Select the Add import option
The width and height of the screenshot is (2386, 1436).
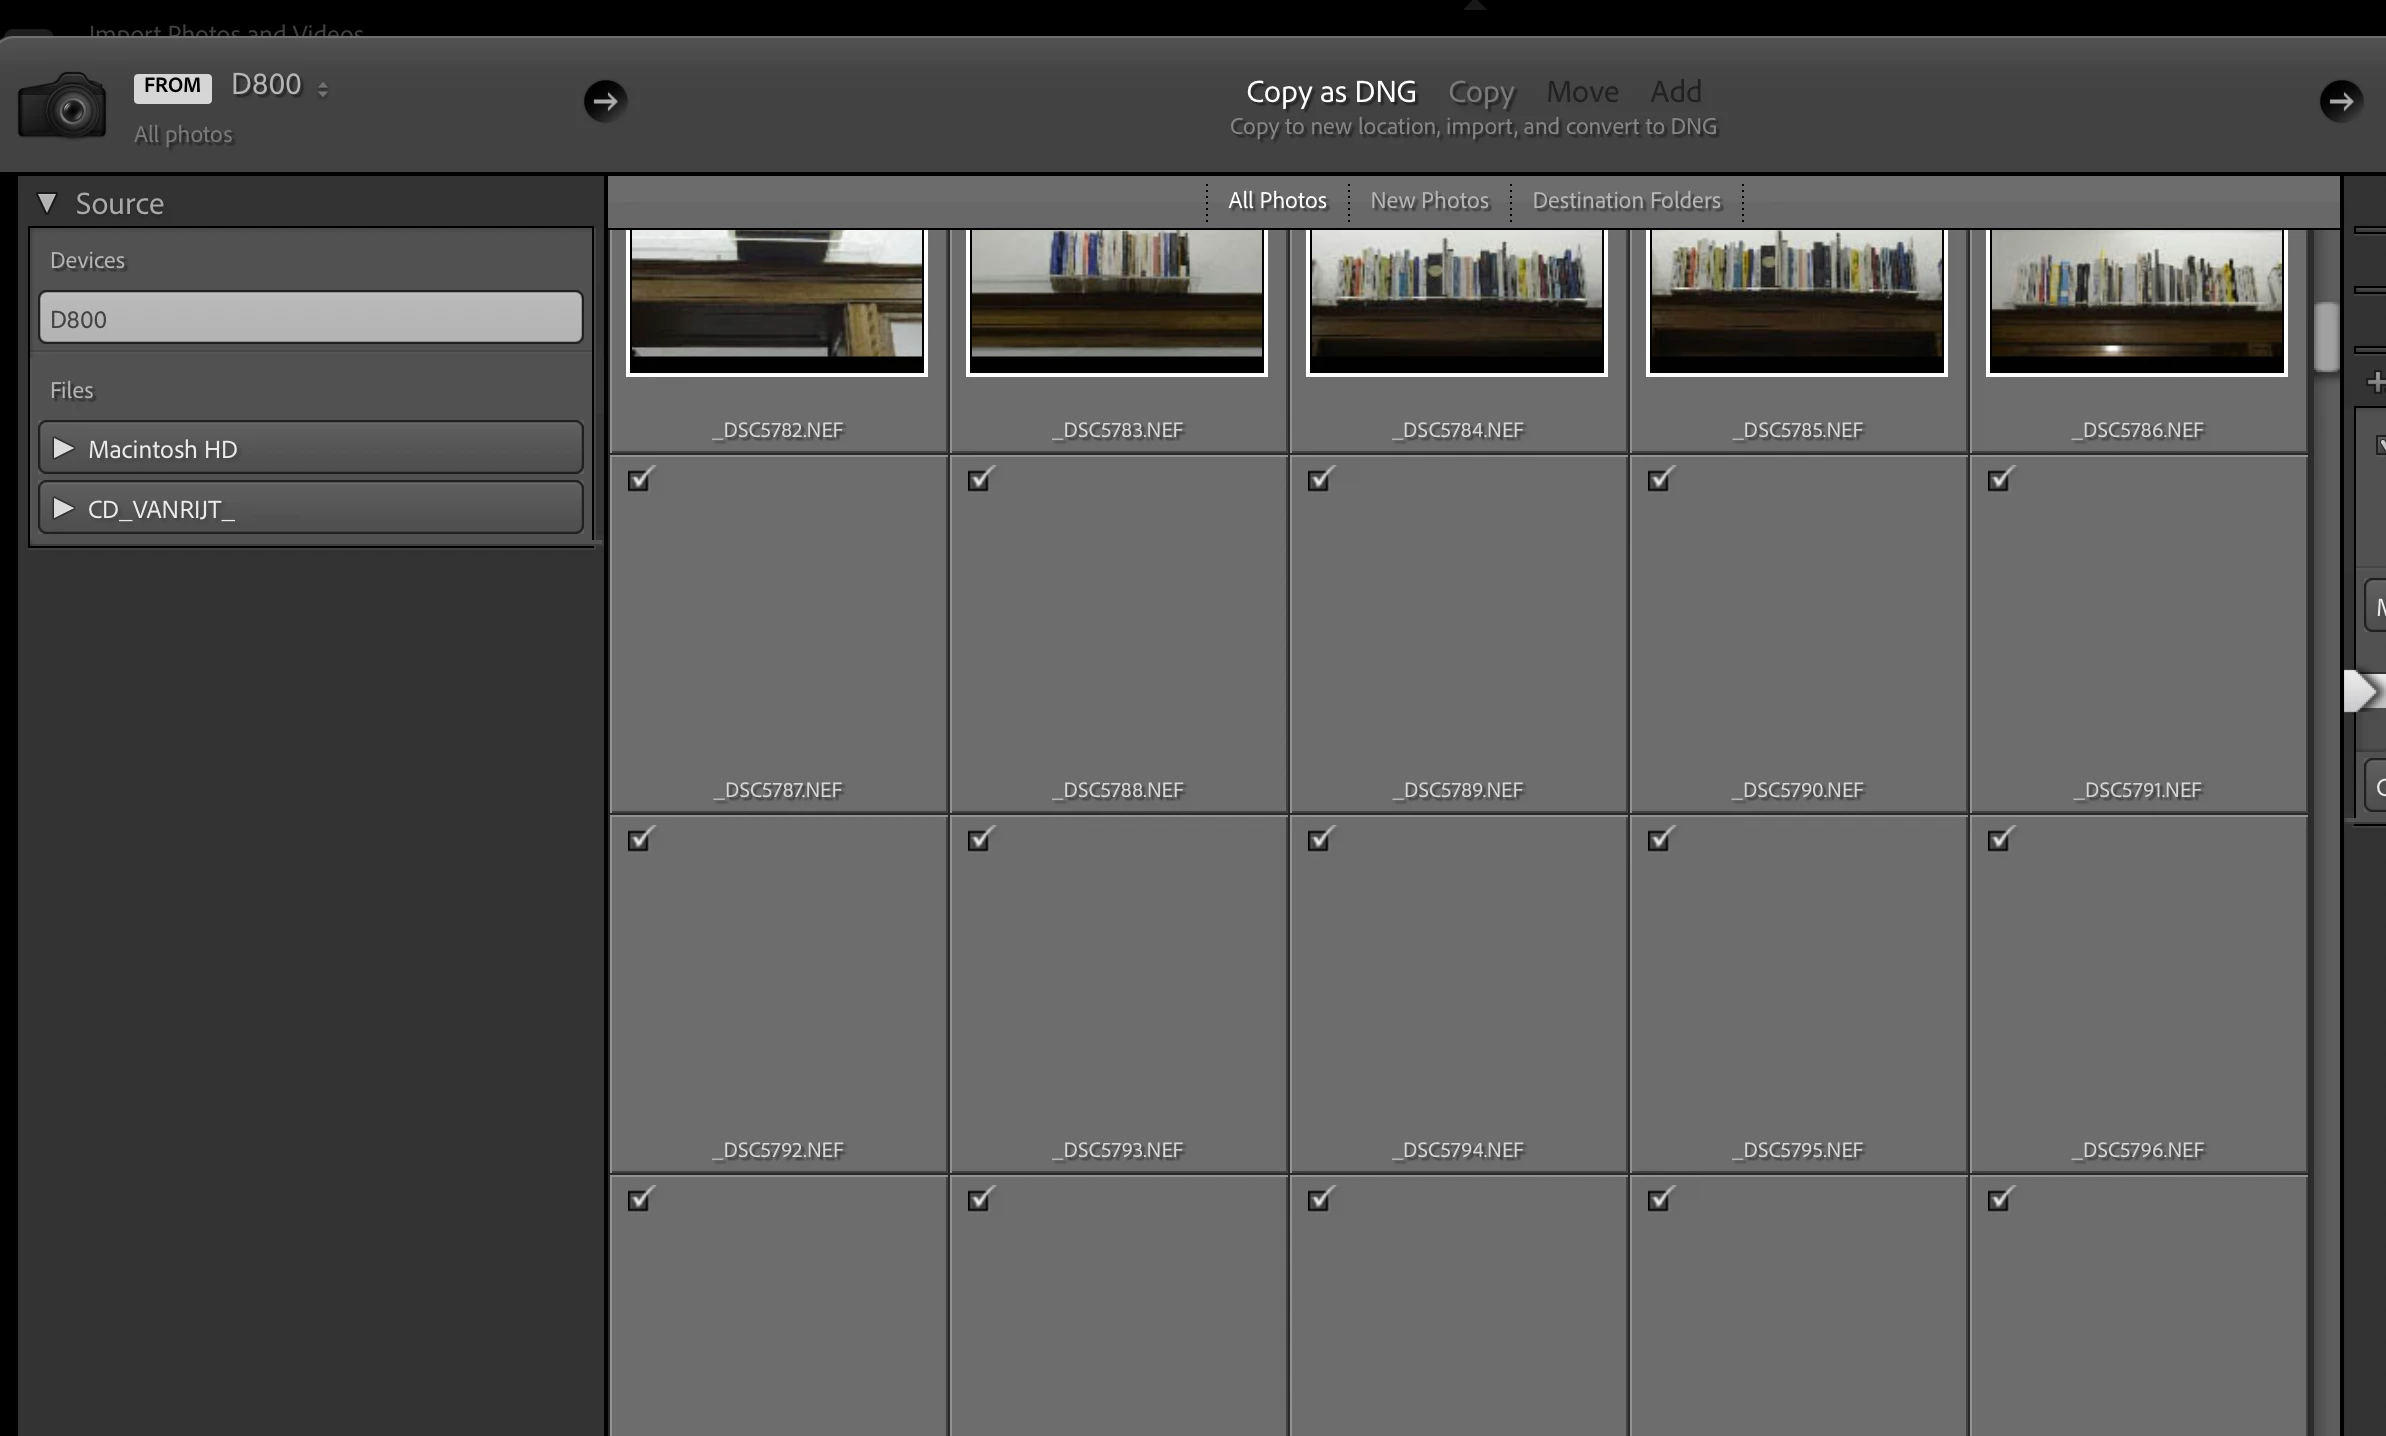click(x=1675, y=92)
